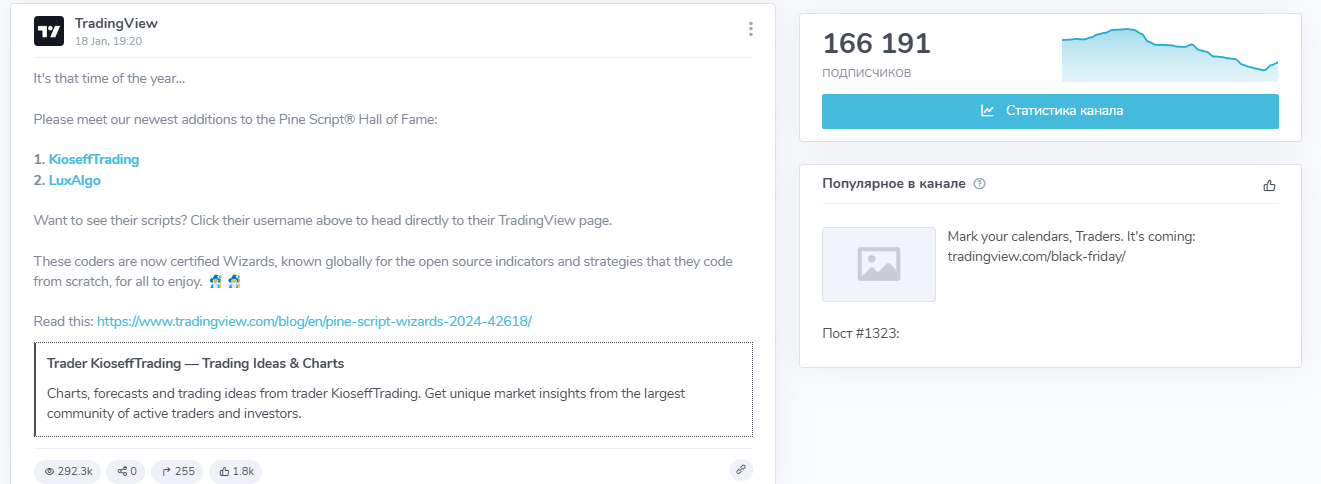Click the likes badge showing 1.8k

pyautogui.click(x=236, y=471)
